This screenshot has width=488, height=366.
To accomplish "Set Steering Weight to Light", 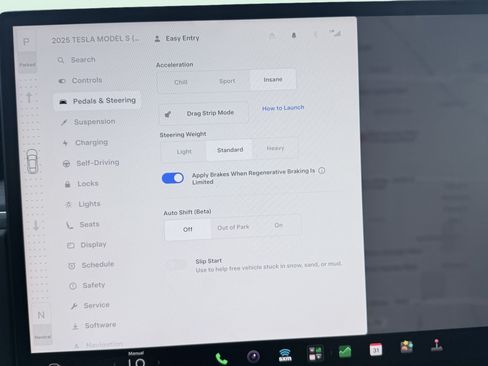I will click(184, 152).
